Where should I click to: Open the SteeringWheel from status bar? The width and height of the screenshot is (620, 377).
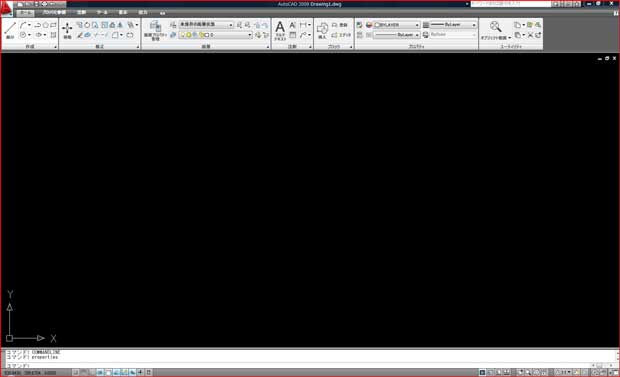point(536,372)
